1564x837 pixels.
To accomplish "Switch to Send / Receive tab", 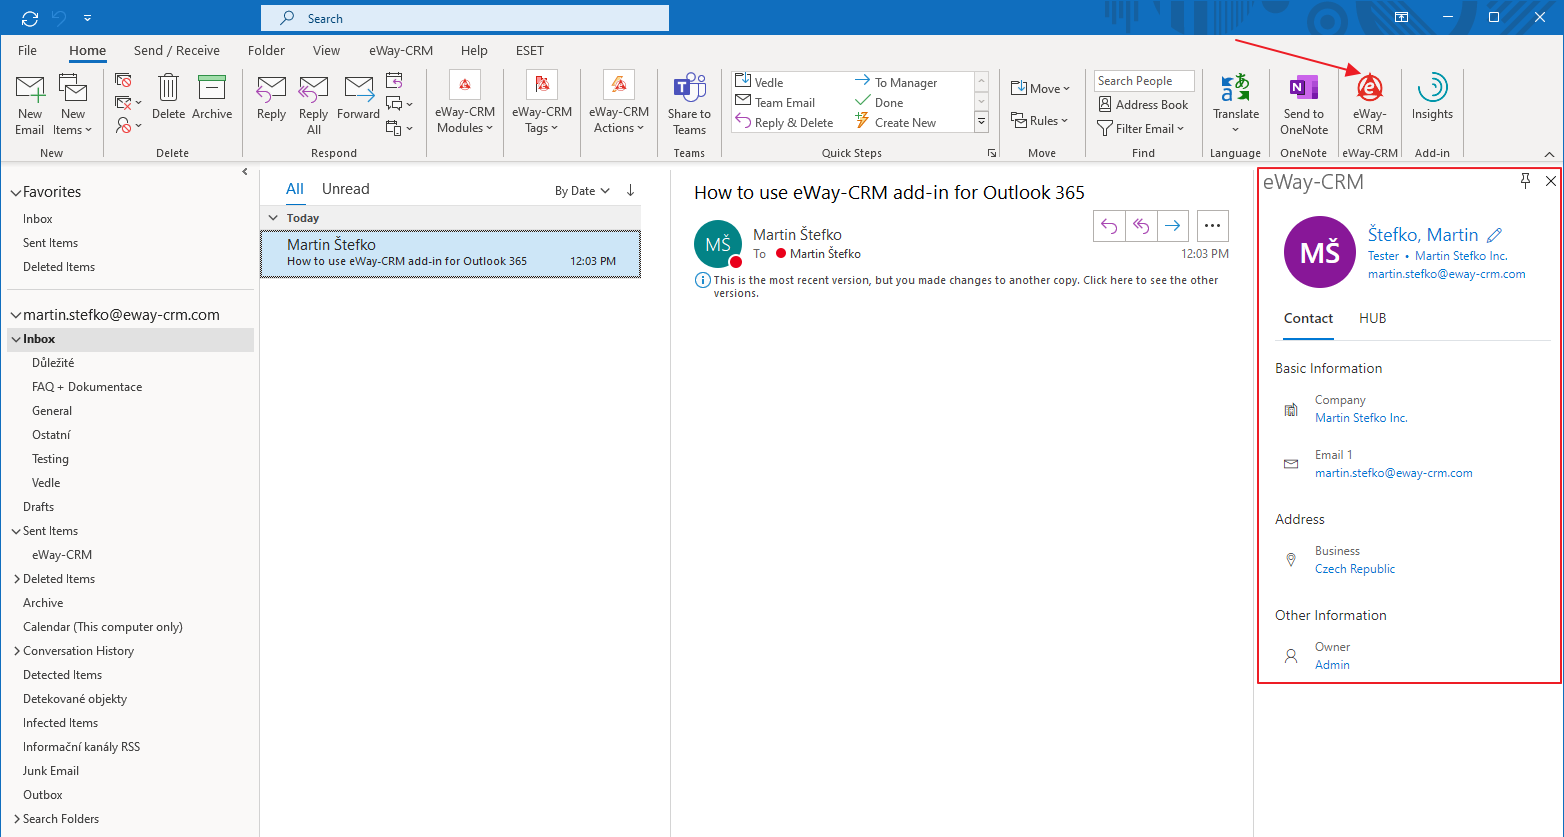I will pyautogui.click(x=177, y=50).
